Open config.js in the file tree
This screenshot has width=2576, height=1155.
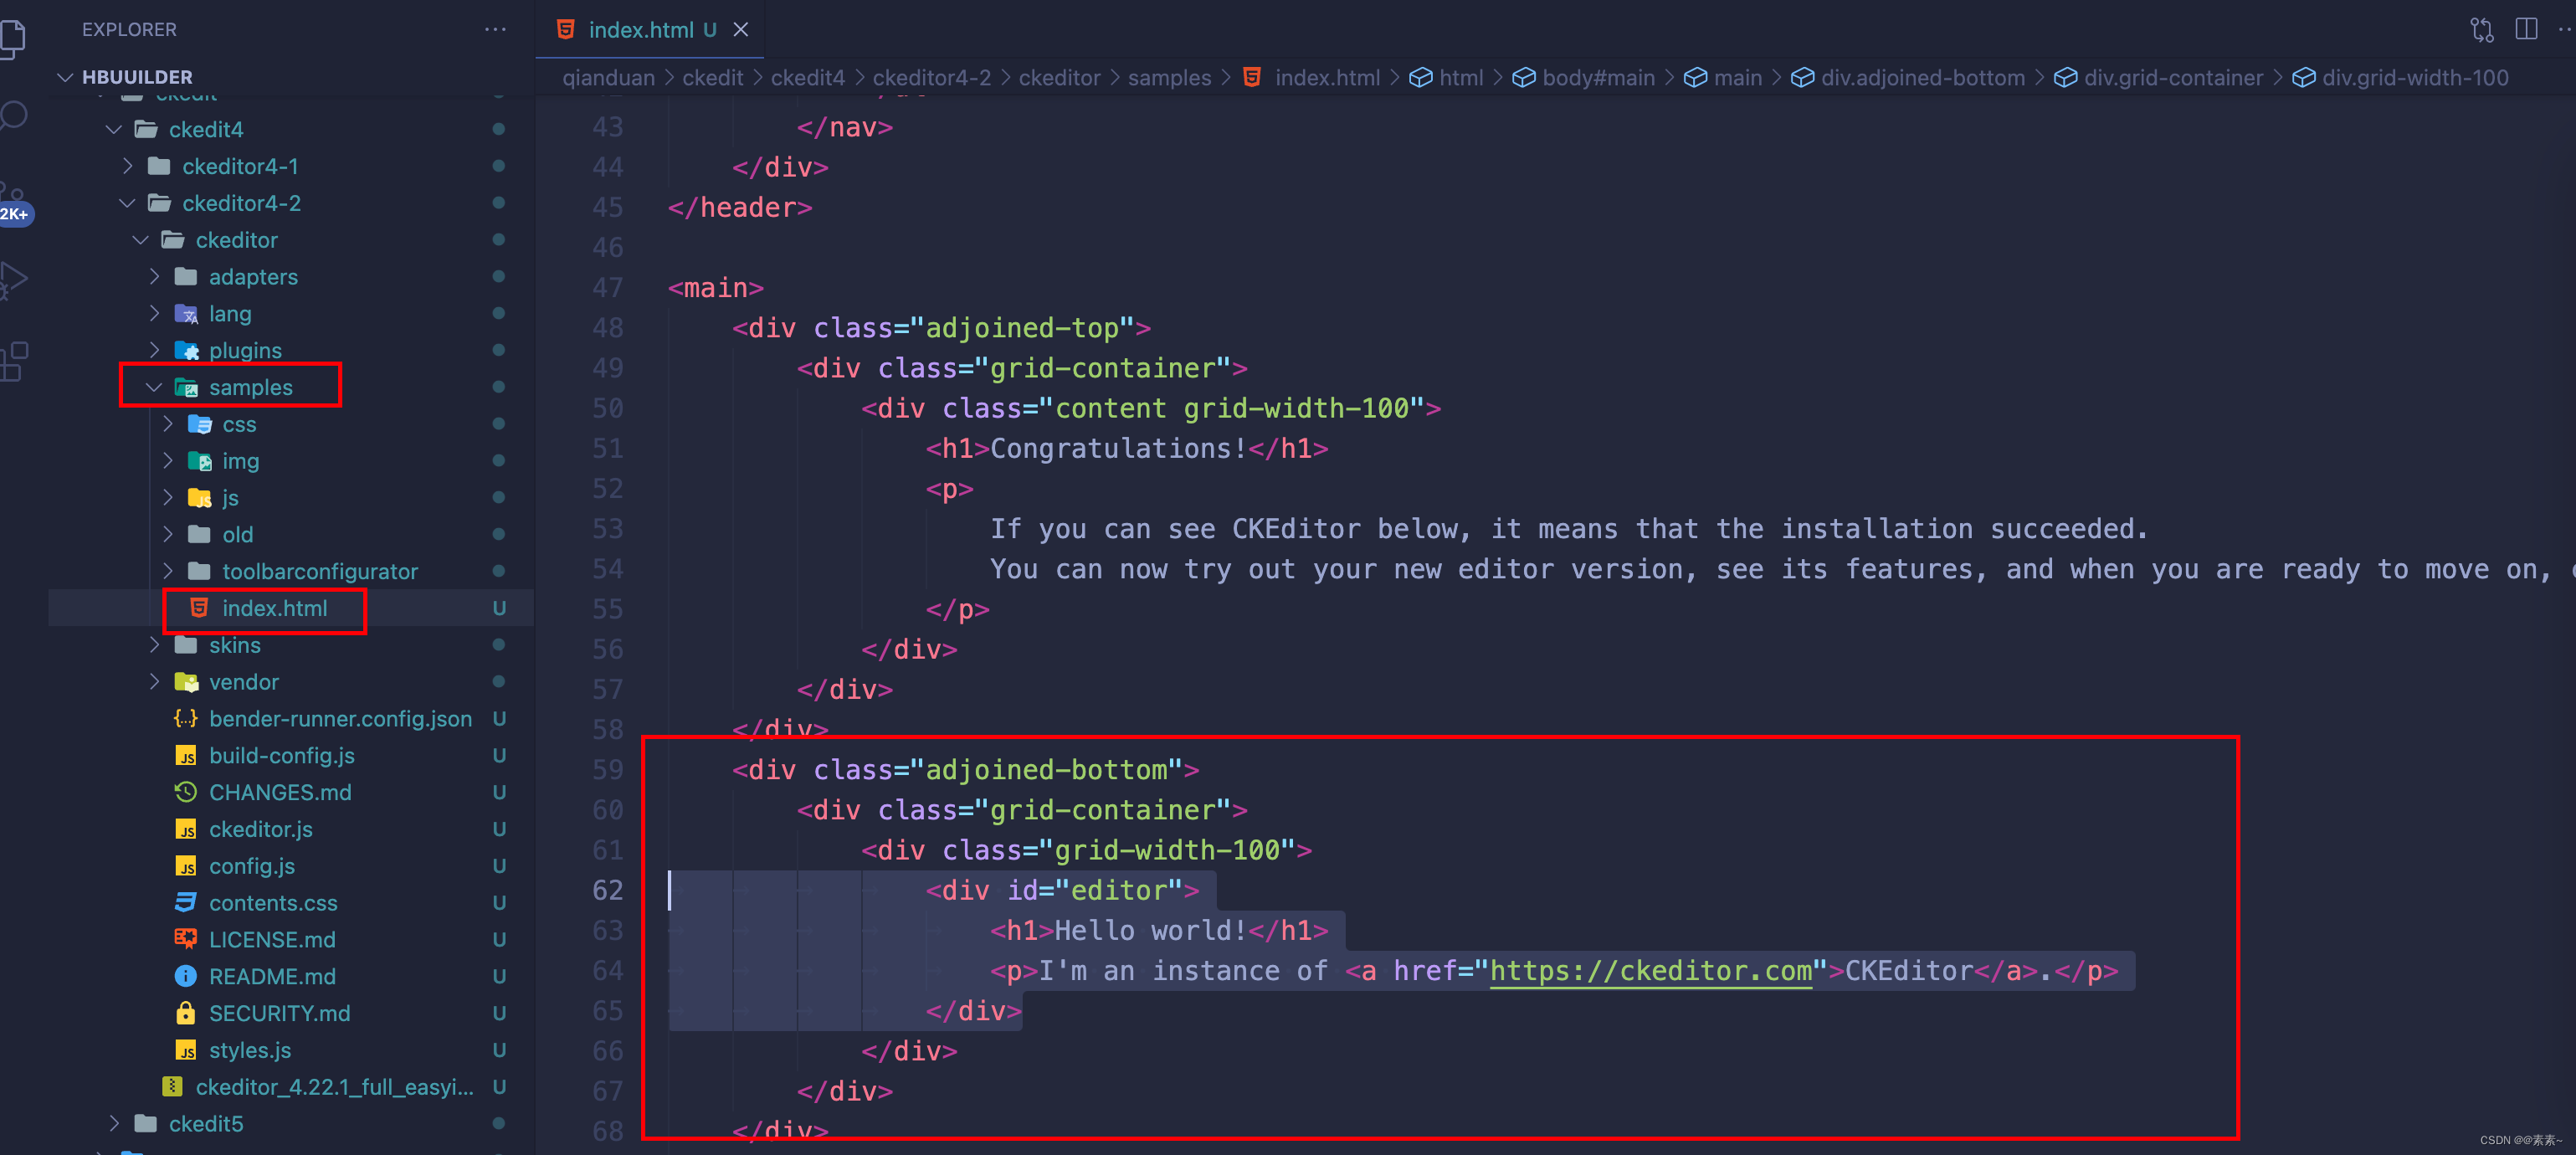(x=252, y=866)
